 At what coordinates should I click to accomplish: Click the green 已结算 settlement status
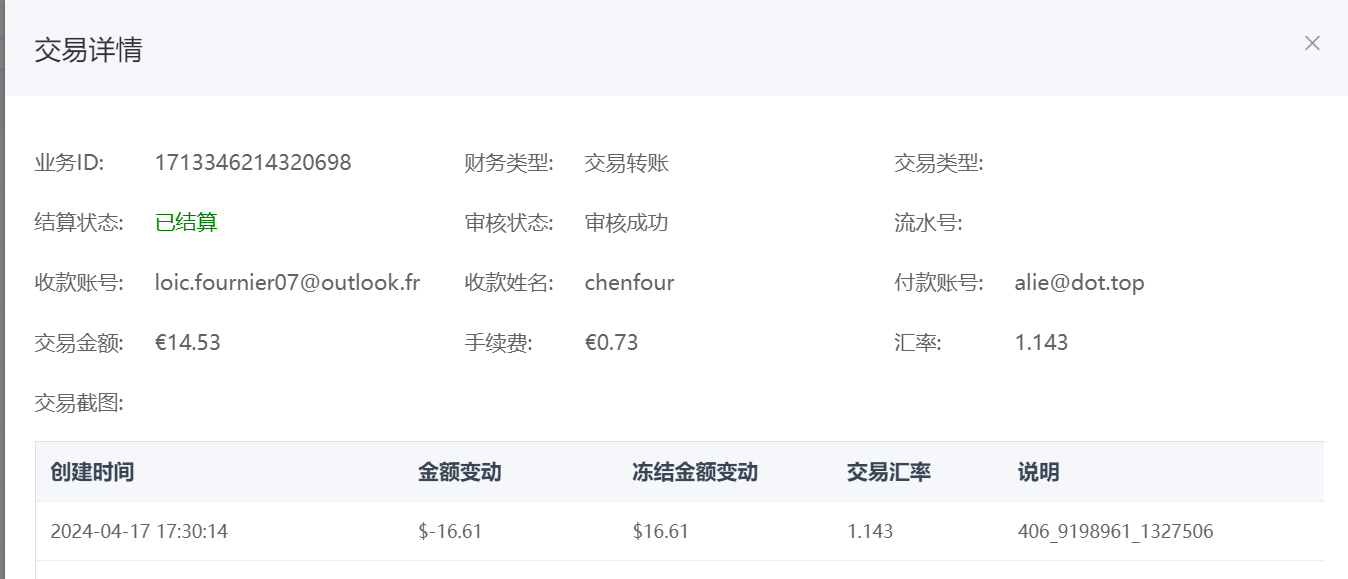[x=186, y=223]
